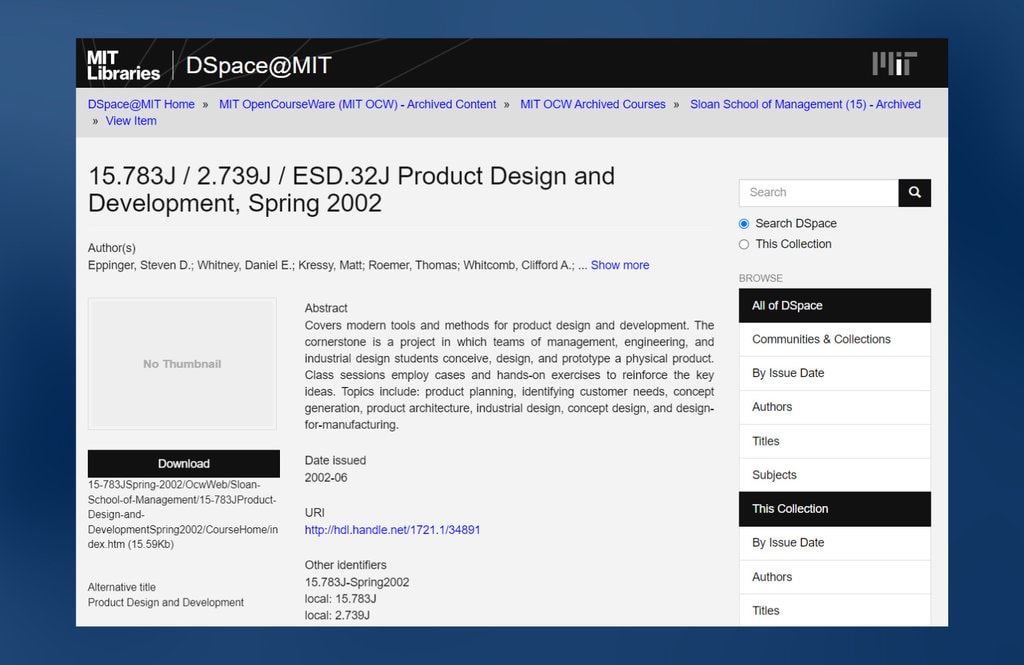
Task: Browse All of DSpace By Issue Date
Action: pyautogui.click(x=835, y=374)
